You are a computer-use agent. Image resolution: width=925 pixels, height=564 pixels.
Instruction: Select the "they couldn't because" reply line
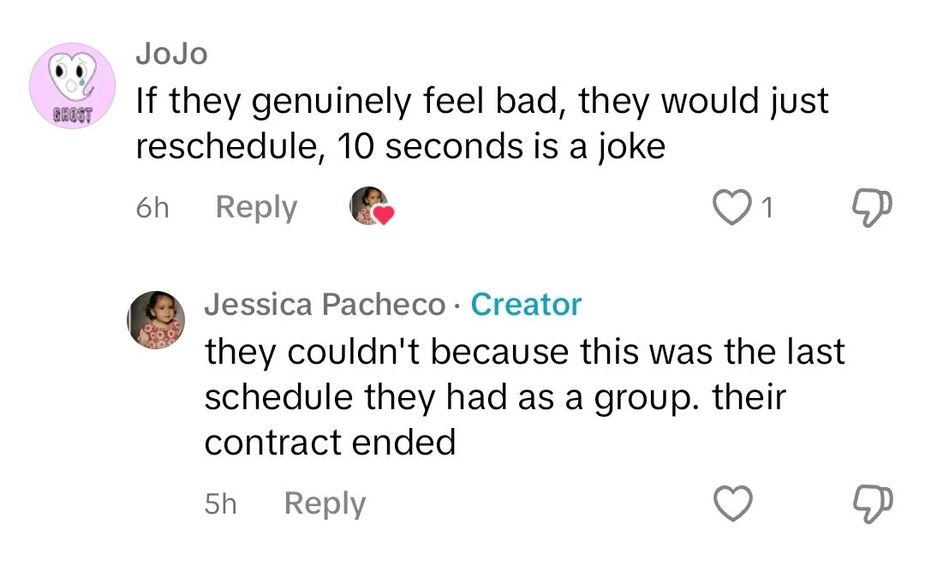(524, 352)
